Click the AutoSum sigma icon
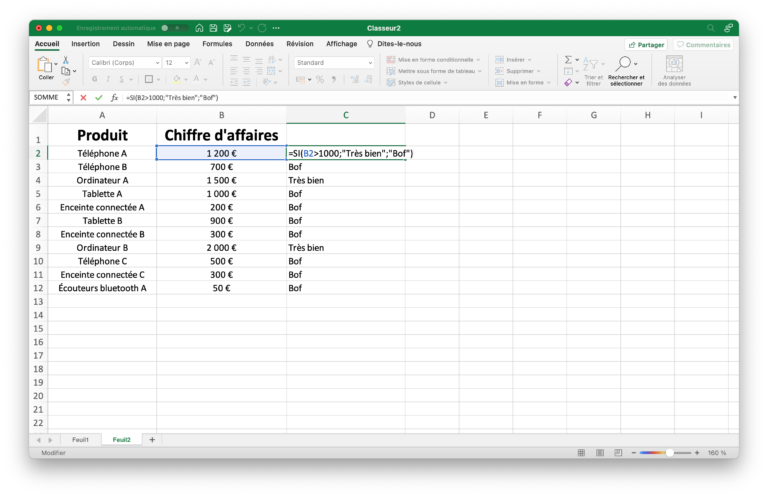The height and width of the screenshot is (497, 768). point(568,60)
